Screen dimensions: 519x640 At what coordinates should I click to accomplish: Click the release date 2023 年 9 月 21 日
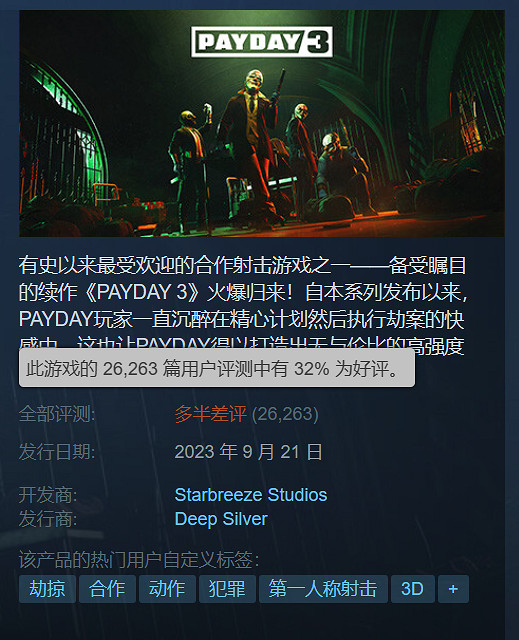pyautogui.click(x=248, y=452)
